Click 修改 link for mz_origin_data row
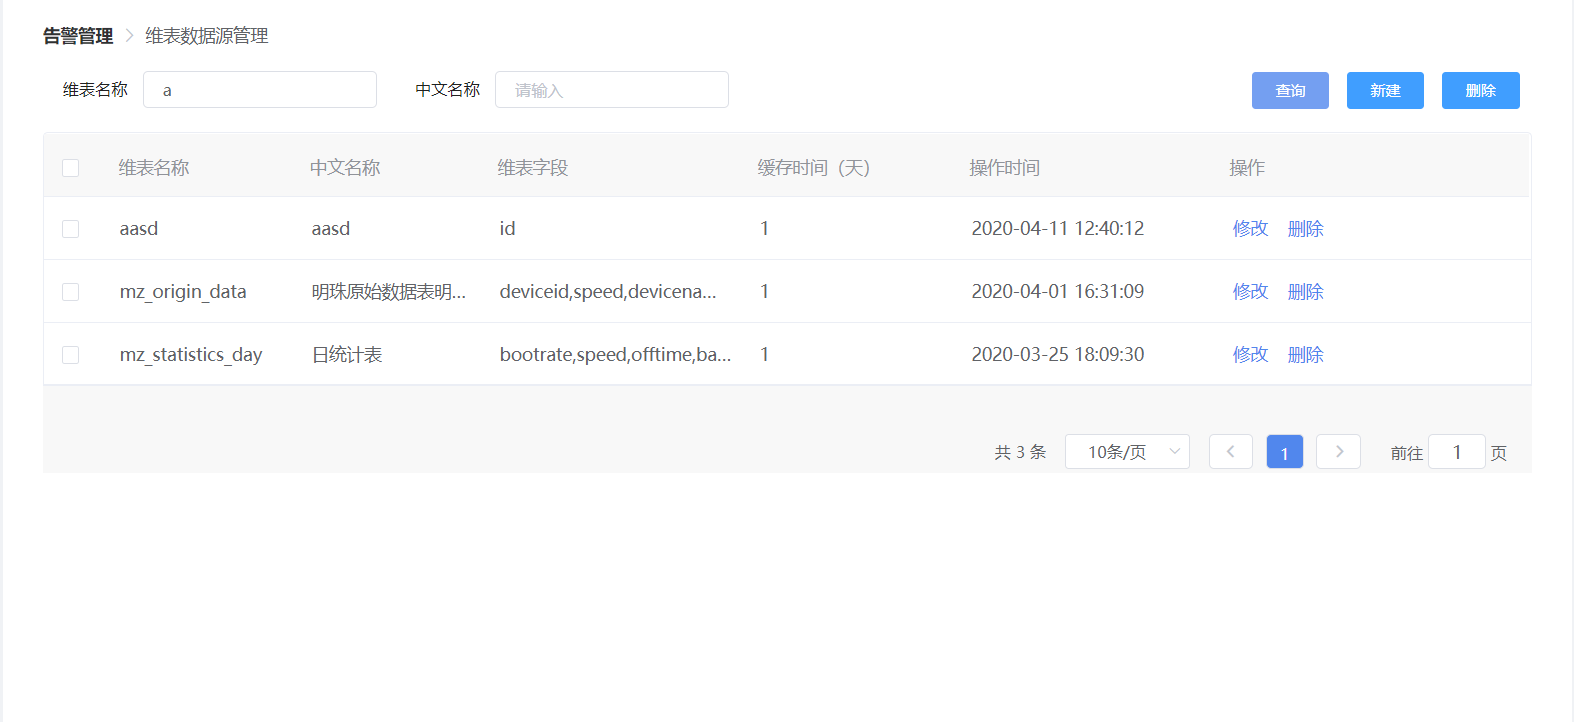 pos(1250,292)
